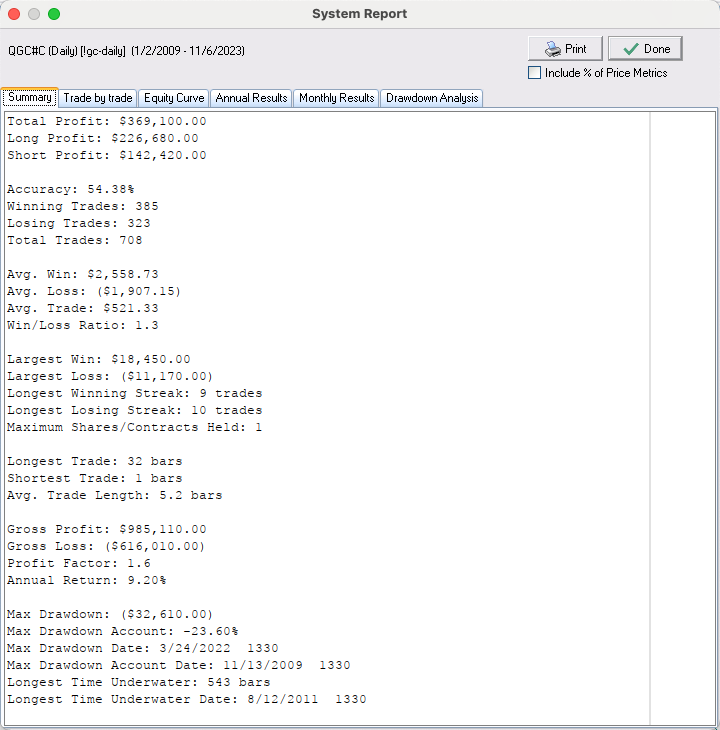Click the QGC#C (Daily) date range header
Image resolution: width=720 pixels, height=730 pixels.
(x=126, y=51)
